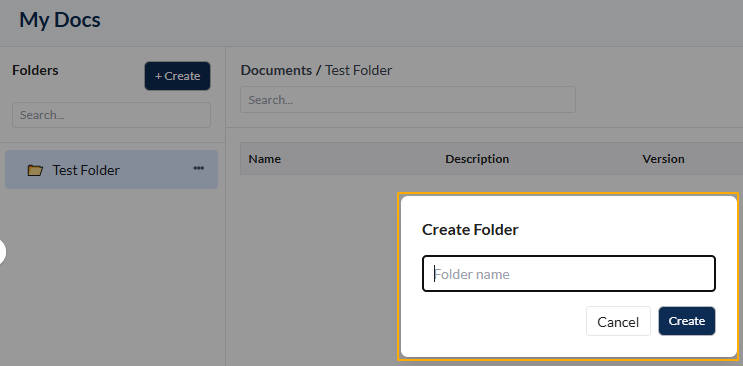Click the Folders search box
This screenshot has width=743, height=366.
[x=111, y=115]
